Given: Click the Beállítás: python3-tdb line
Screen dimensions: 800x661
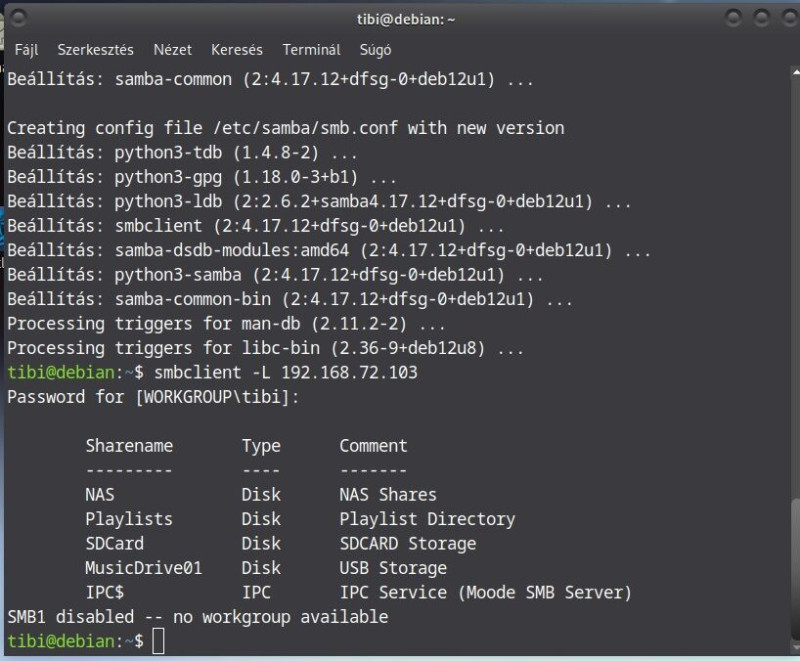Looking at the screenshot, I should [x=182, y=152].
